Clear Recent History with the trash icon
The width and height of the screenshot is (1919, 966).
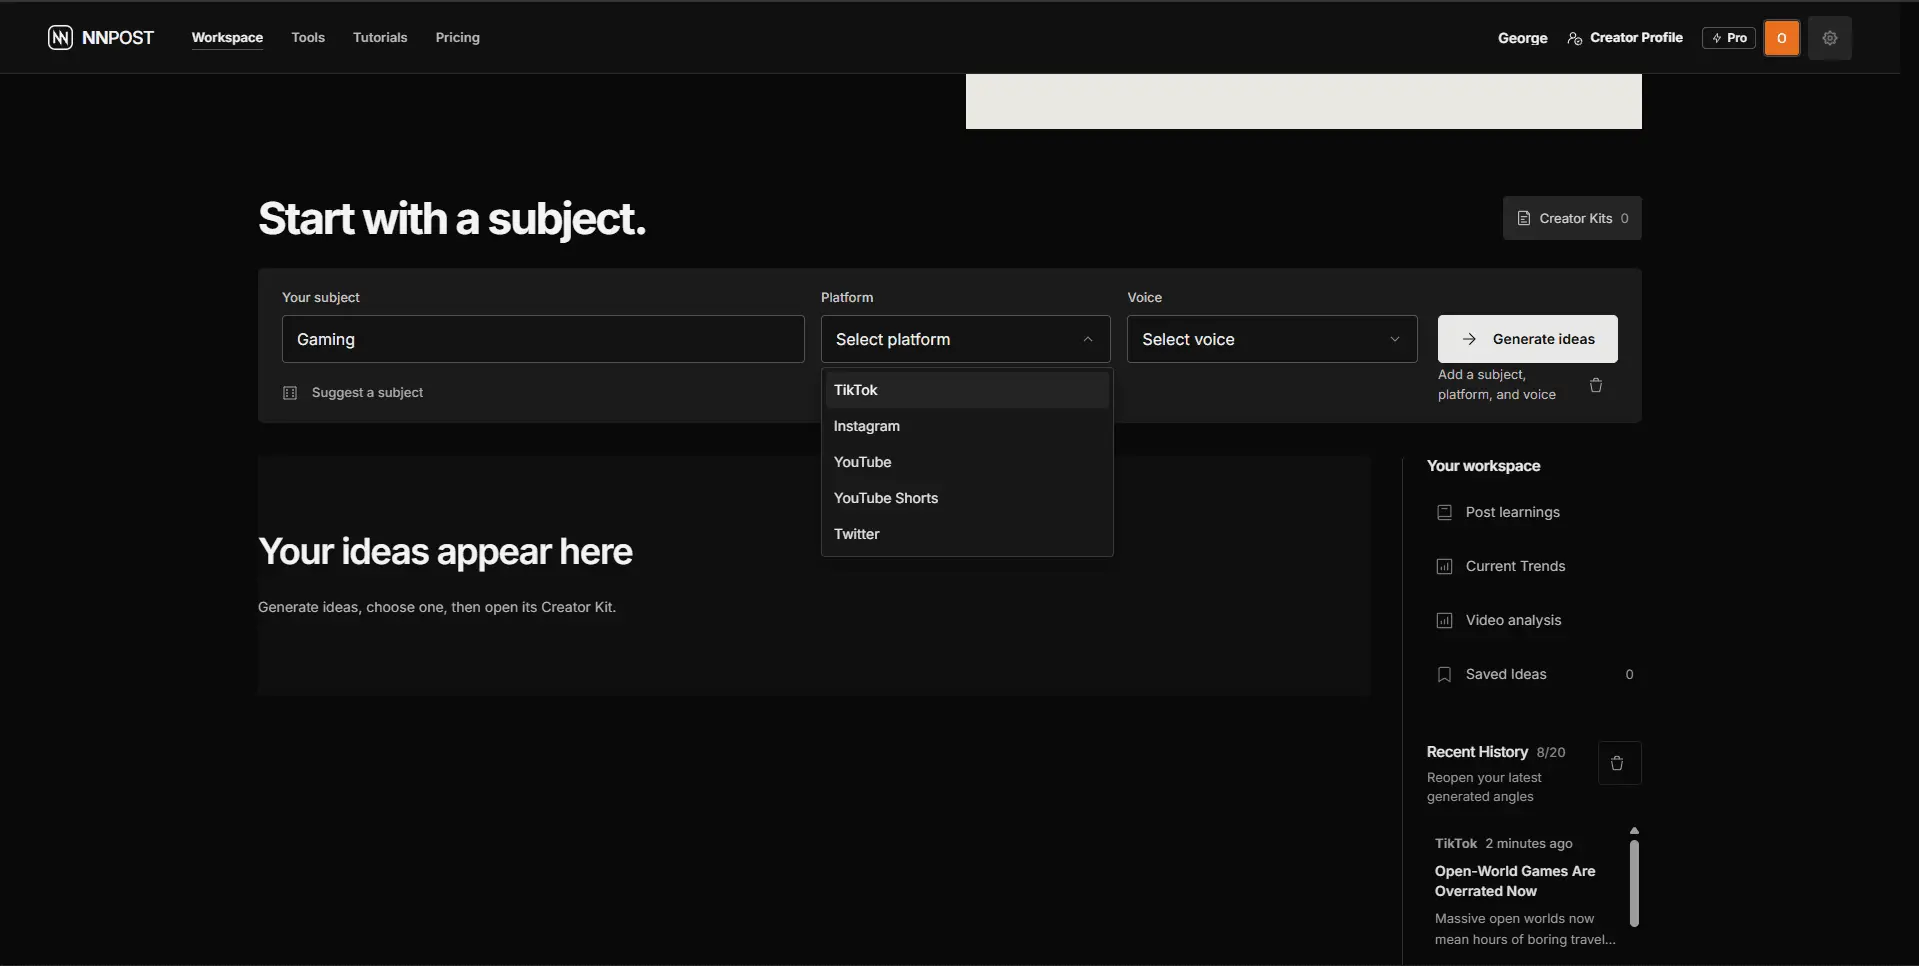click(x=1618, y=763)
